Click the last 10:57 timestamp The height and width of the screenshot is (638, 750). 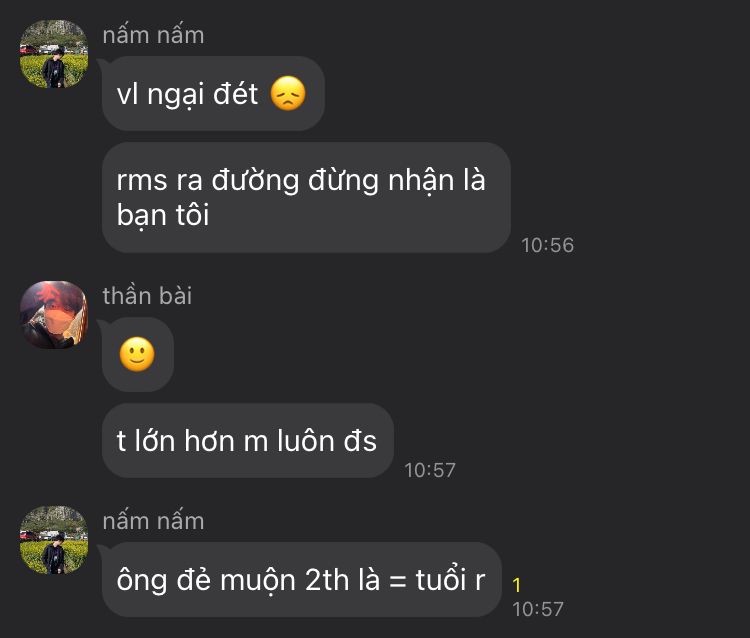pos(538,609)
